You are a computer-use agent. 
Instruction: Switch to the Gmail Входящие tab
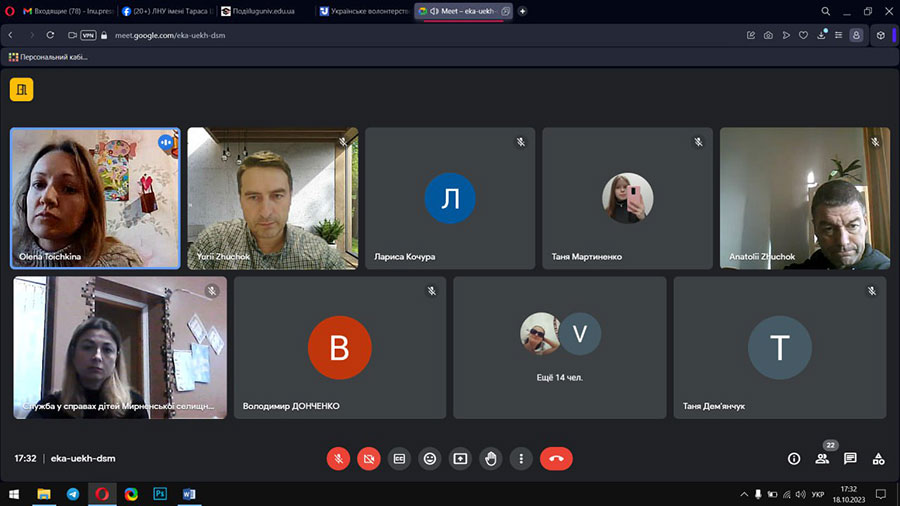(68, 11)
